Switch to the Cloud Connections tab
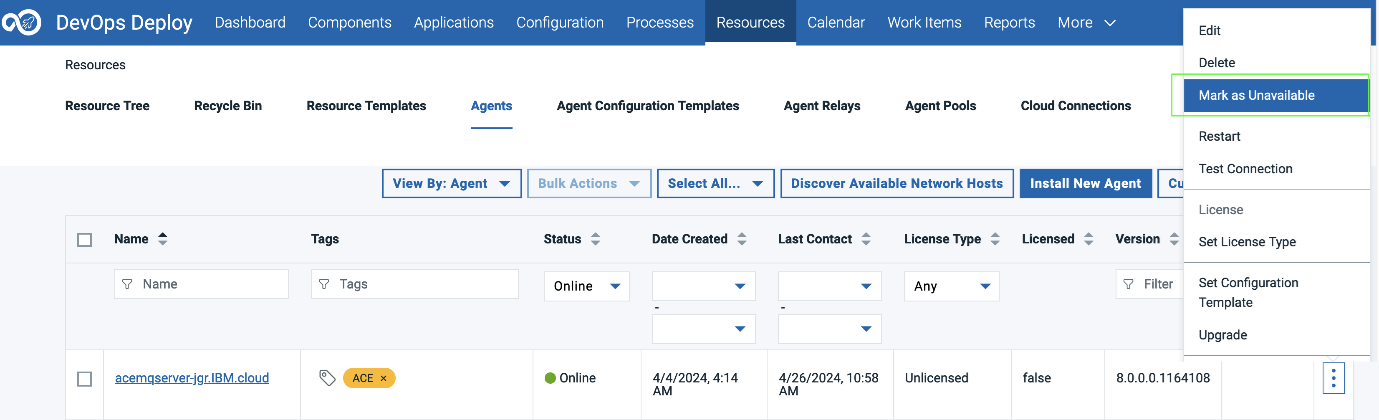This screenshot has height=420, width=1379. (x=1076, y=106)
